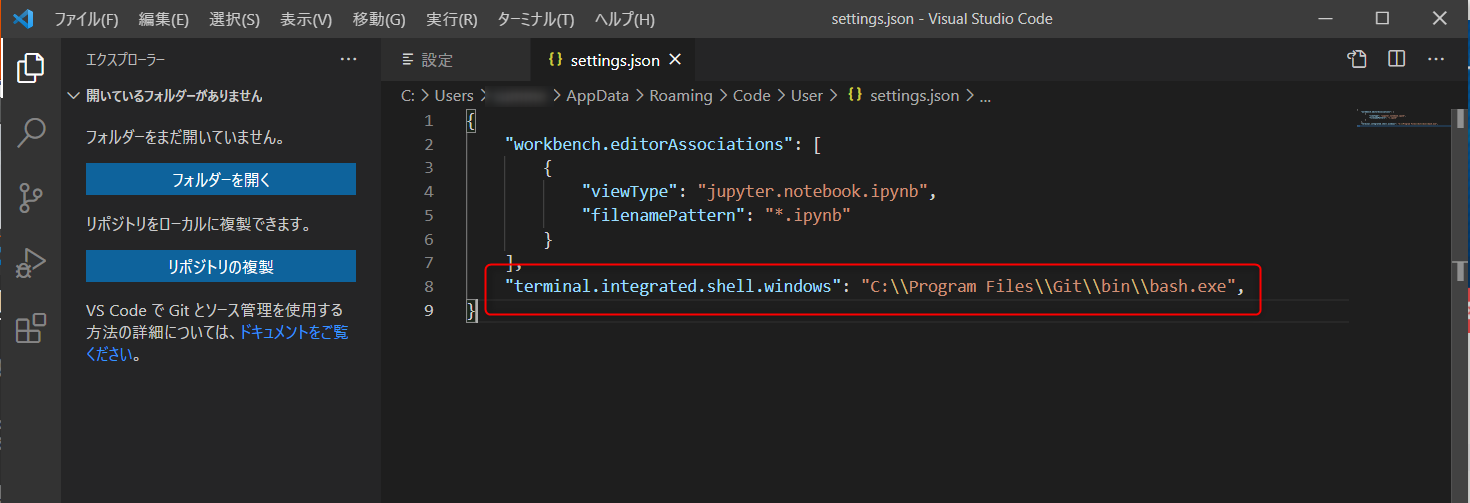Viewport: 1470px width, 503px height.
Task: Open editor more actions ellipsis
Action: coord(1436,60)
